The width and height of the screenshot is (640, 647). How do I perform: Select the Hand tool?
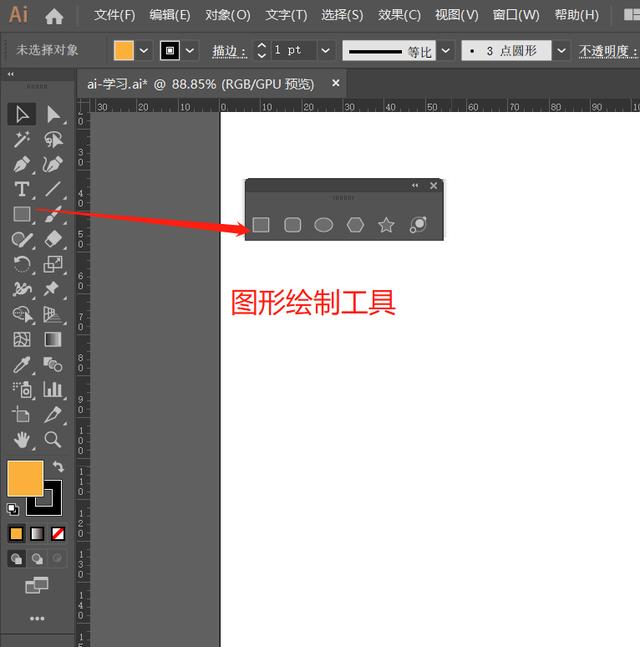[x=21, y=440]
